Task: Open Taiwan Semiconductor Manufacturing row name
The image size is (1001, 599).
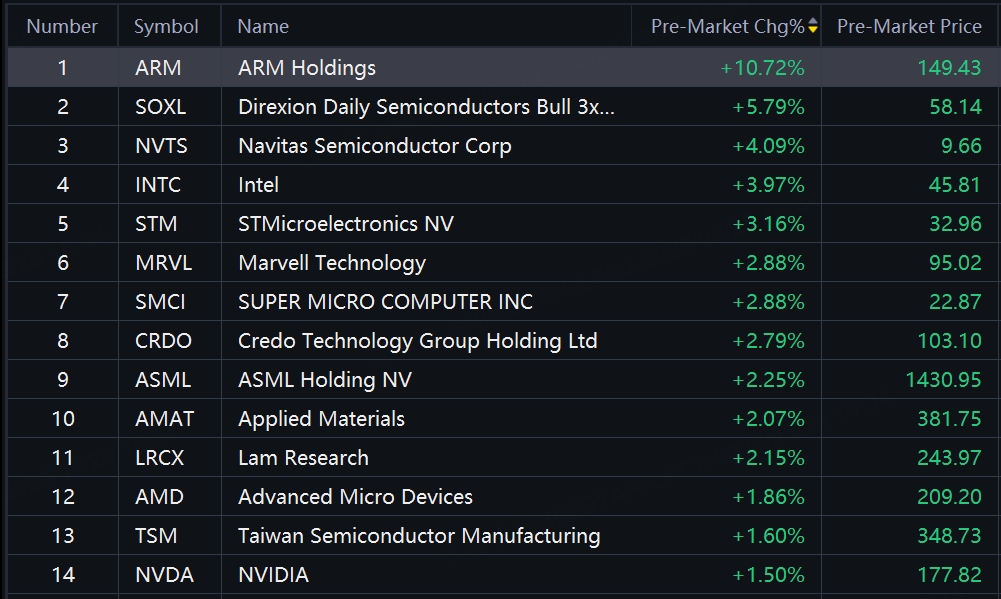Action: click(x=419, y=536)
